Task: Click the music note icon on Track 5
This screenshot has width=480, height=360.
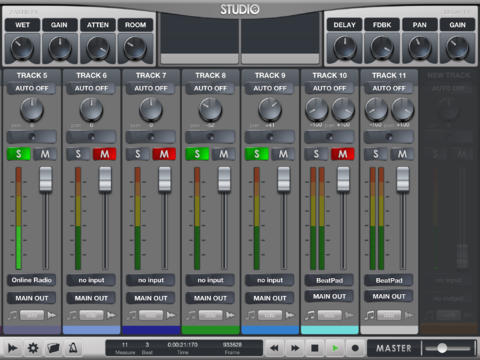Action: (x=12, y=315)
